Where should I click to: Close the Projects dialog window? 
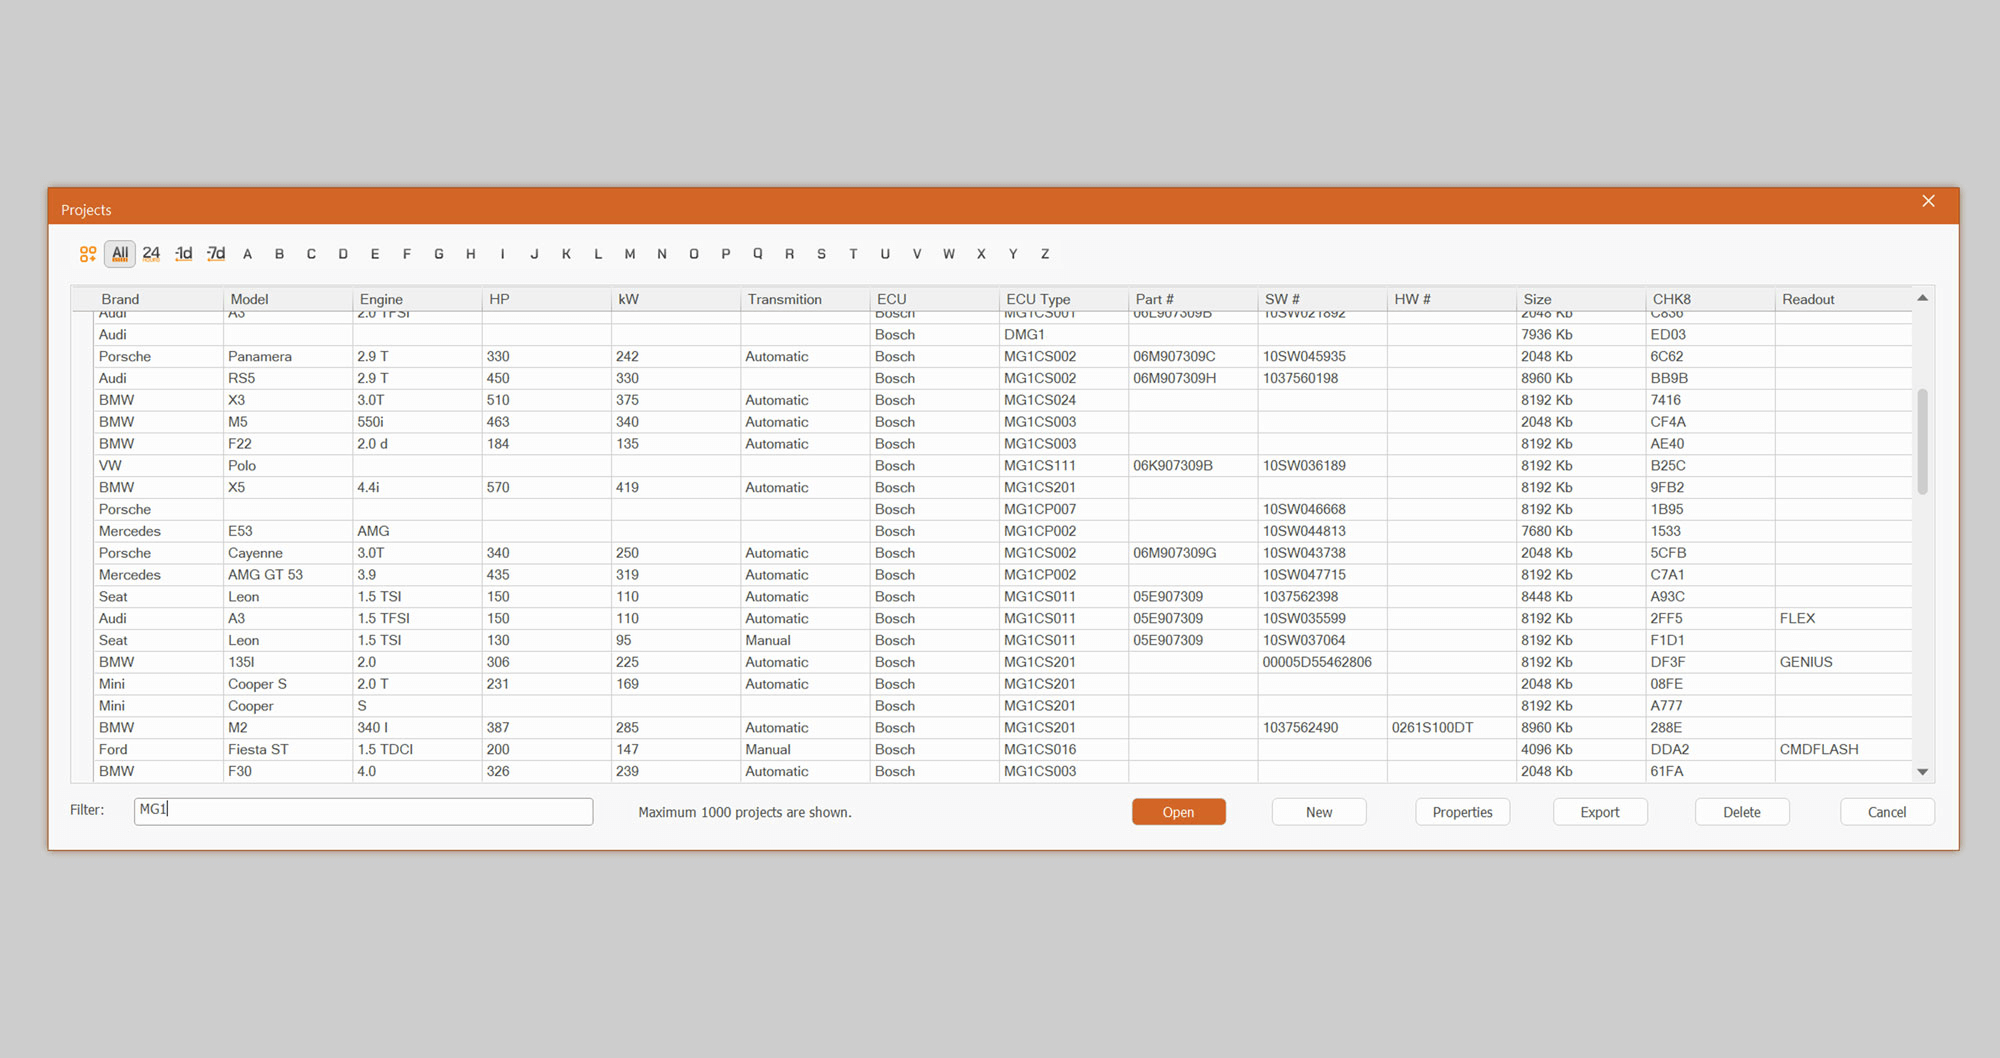pyautogui.click(x=1928, y=201)
